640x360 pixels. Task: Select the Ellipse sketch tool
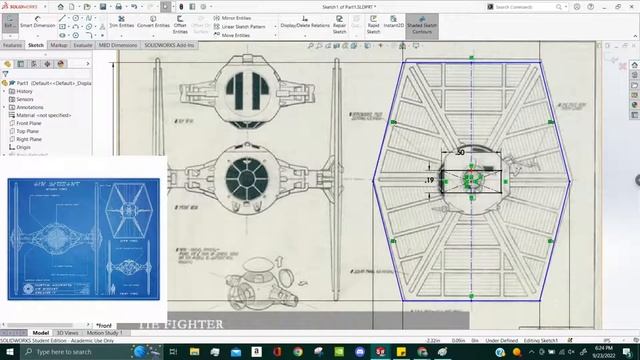tap(89, 27)
